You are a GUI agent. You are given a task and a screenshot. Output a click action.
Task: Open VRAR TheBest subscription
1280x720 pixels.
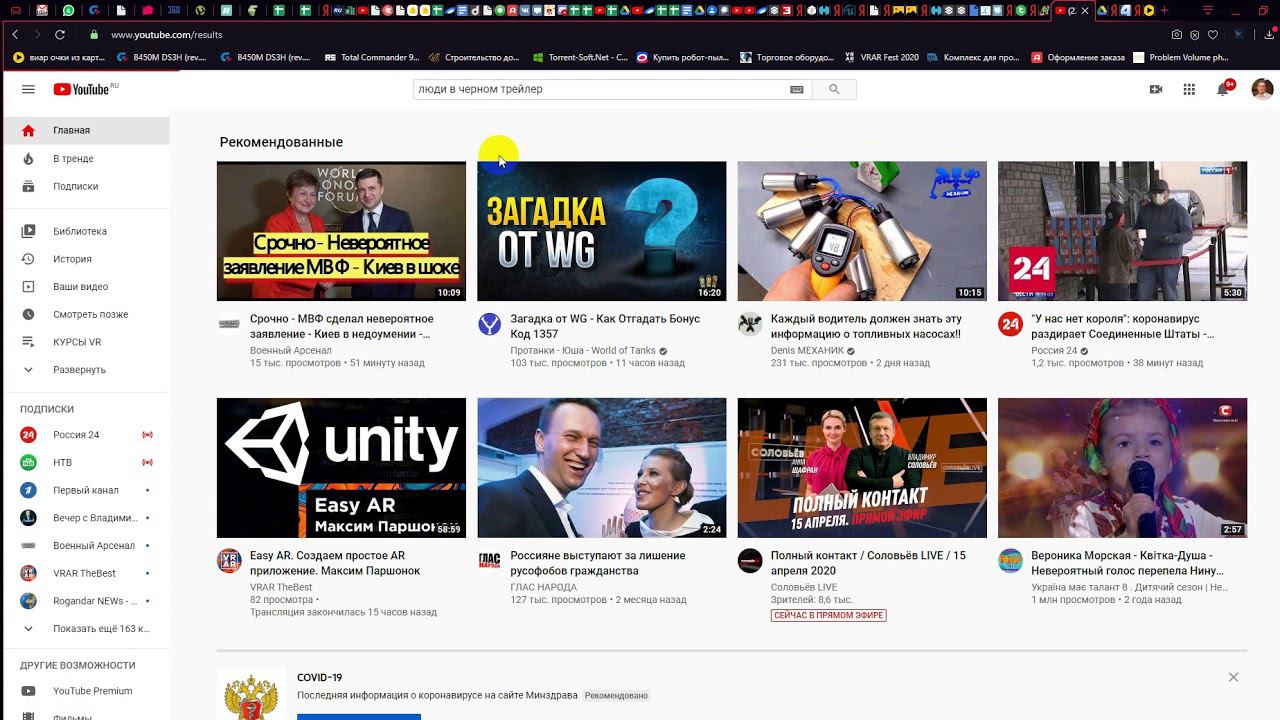tap(85, 573)
